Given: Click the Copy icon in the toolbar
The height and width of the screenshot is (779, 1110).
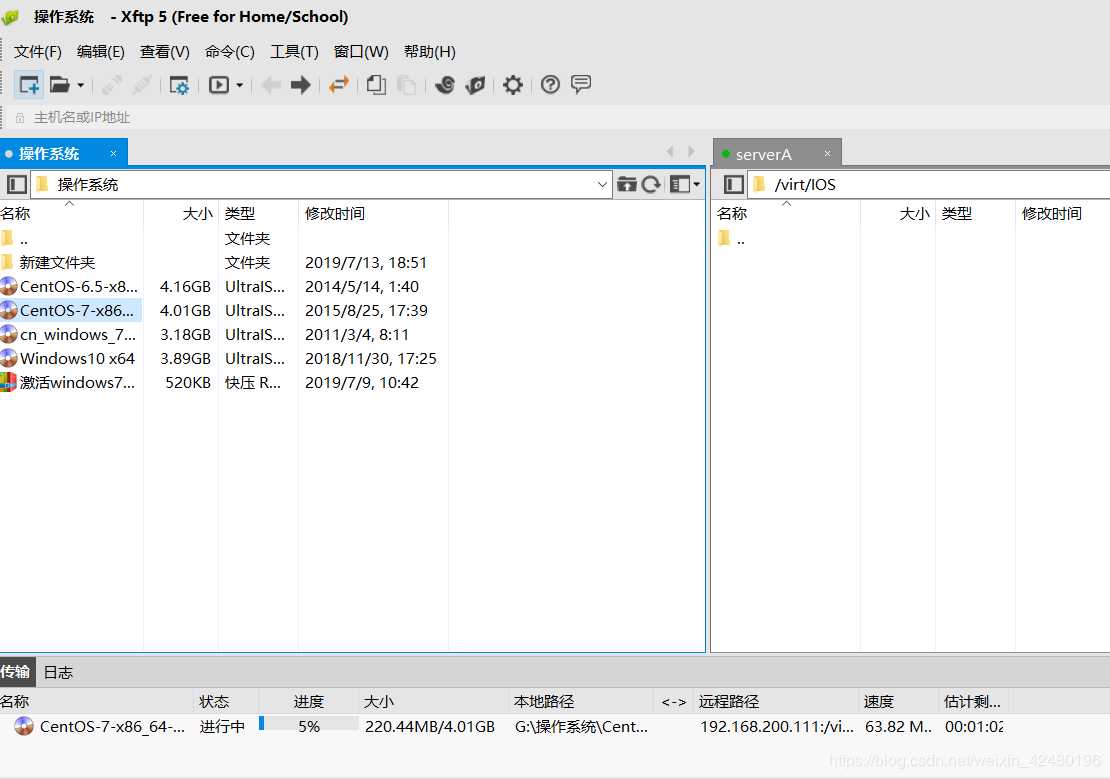Looking at the screenshot, I should click(x=377, y=85).
